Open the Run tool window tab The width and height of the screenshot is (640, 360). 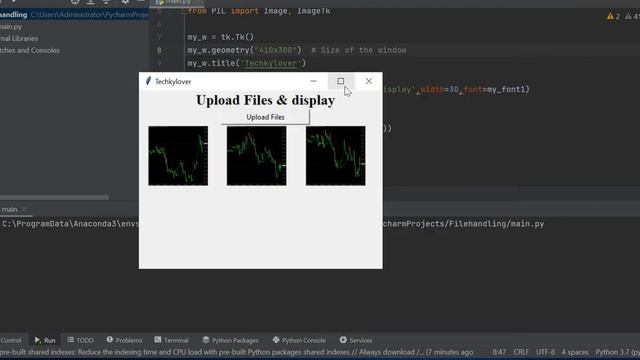tap(45, 340)
